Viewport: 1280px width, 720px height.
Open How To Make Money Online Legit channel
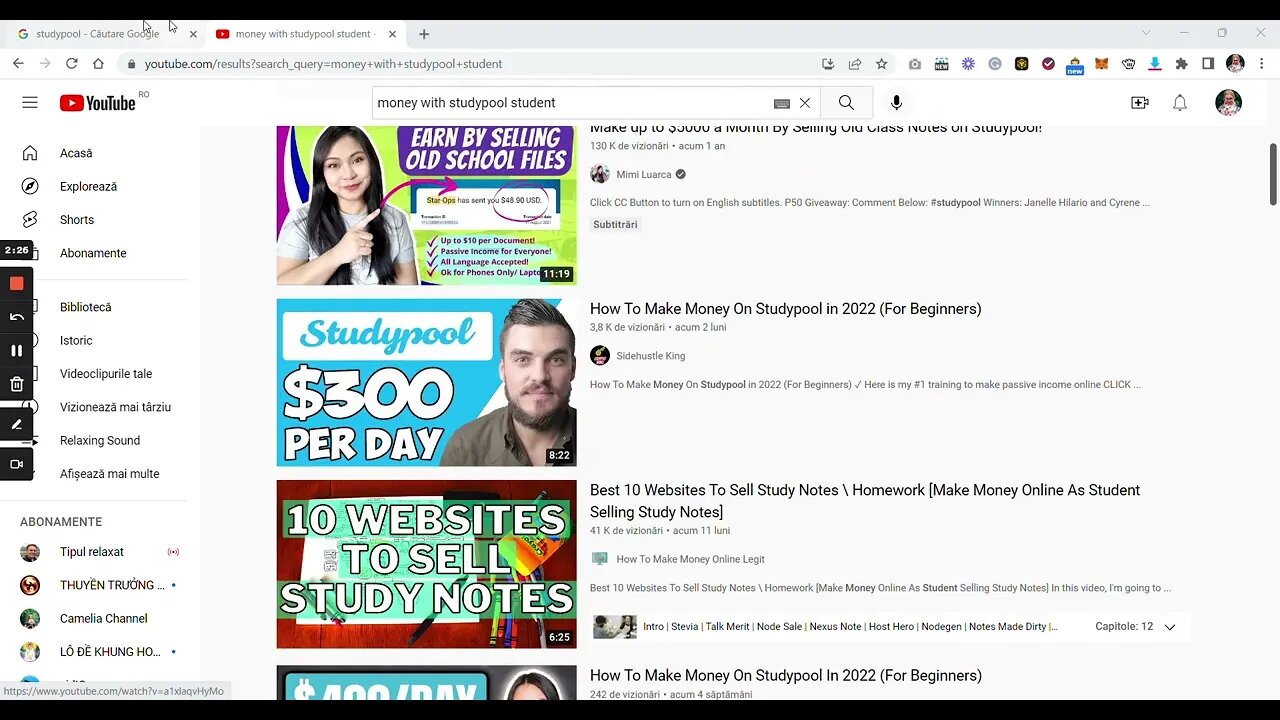click(690, 559)
